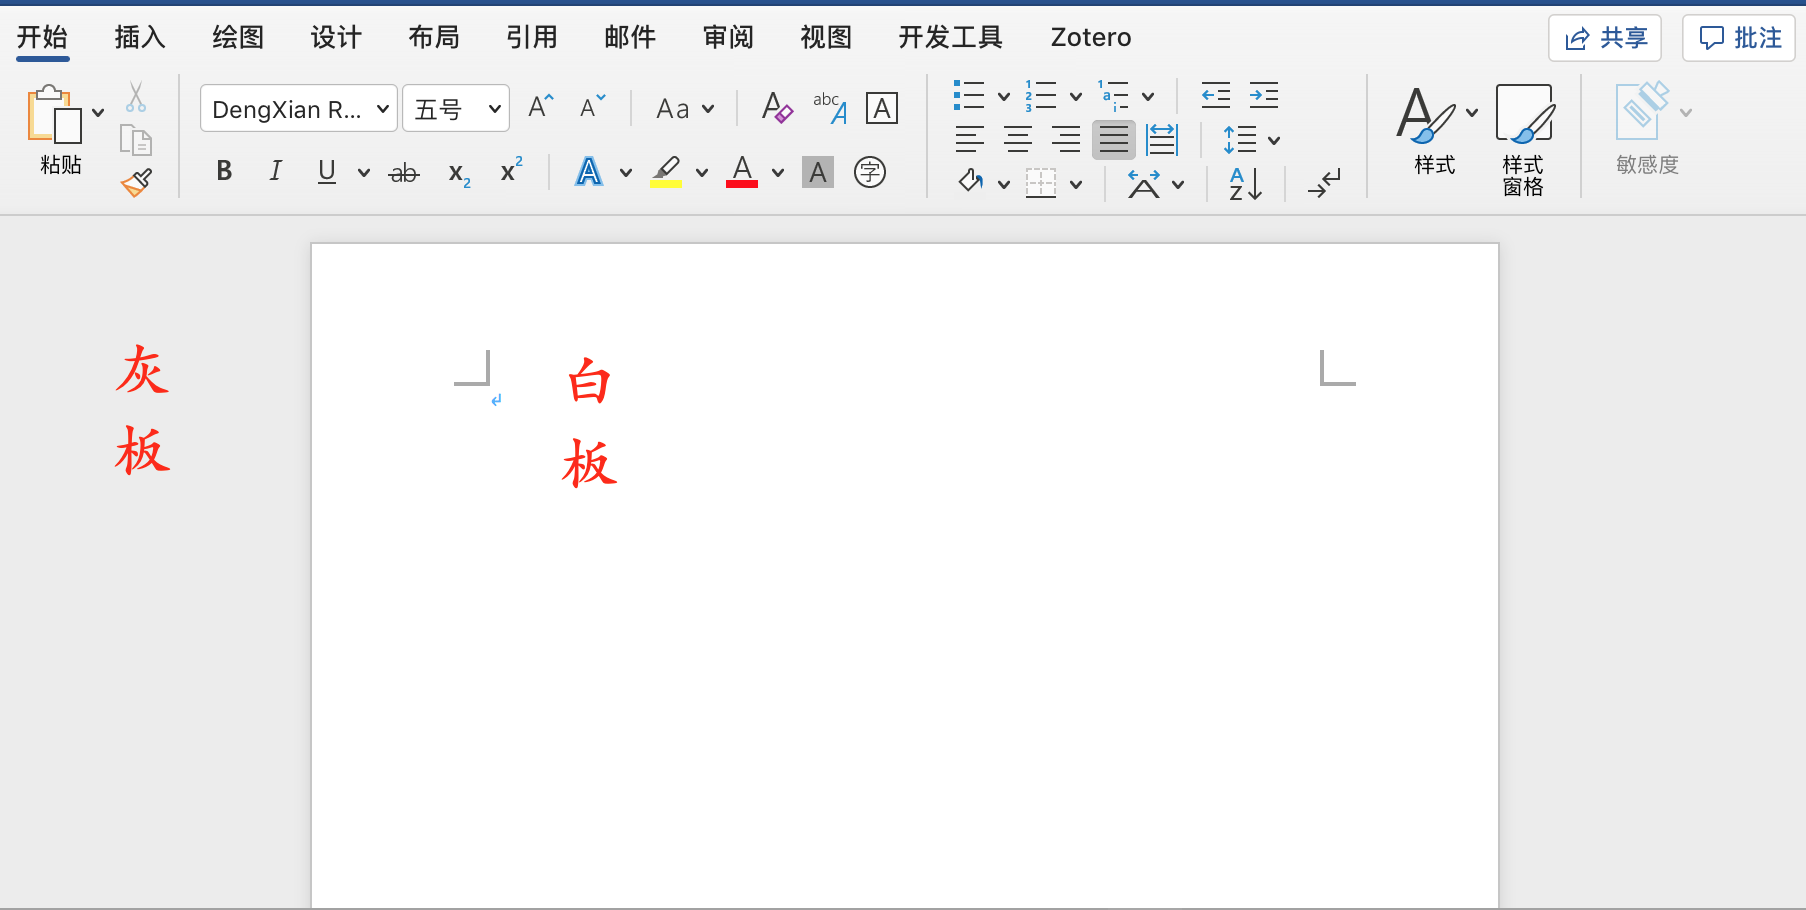Expand underline style options arrow
Screen dimensions: 1806x910
(364, 172)
